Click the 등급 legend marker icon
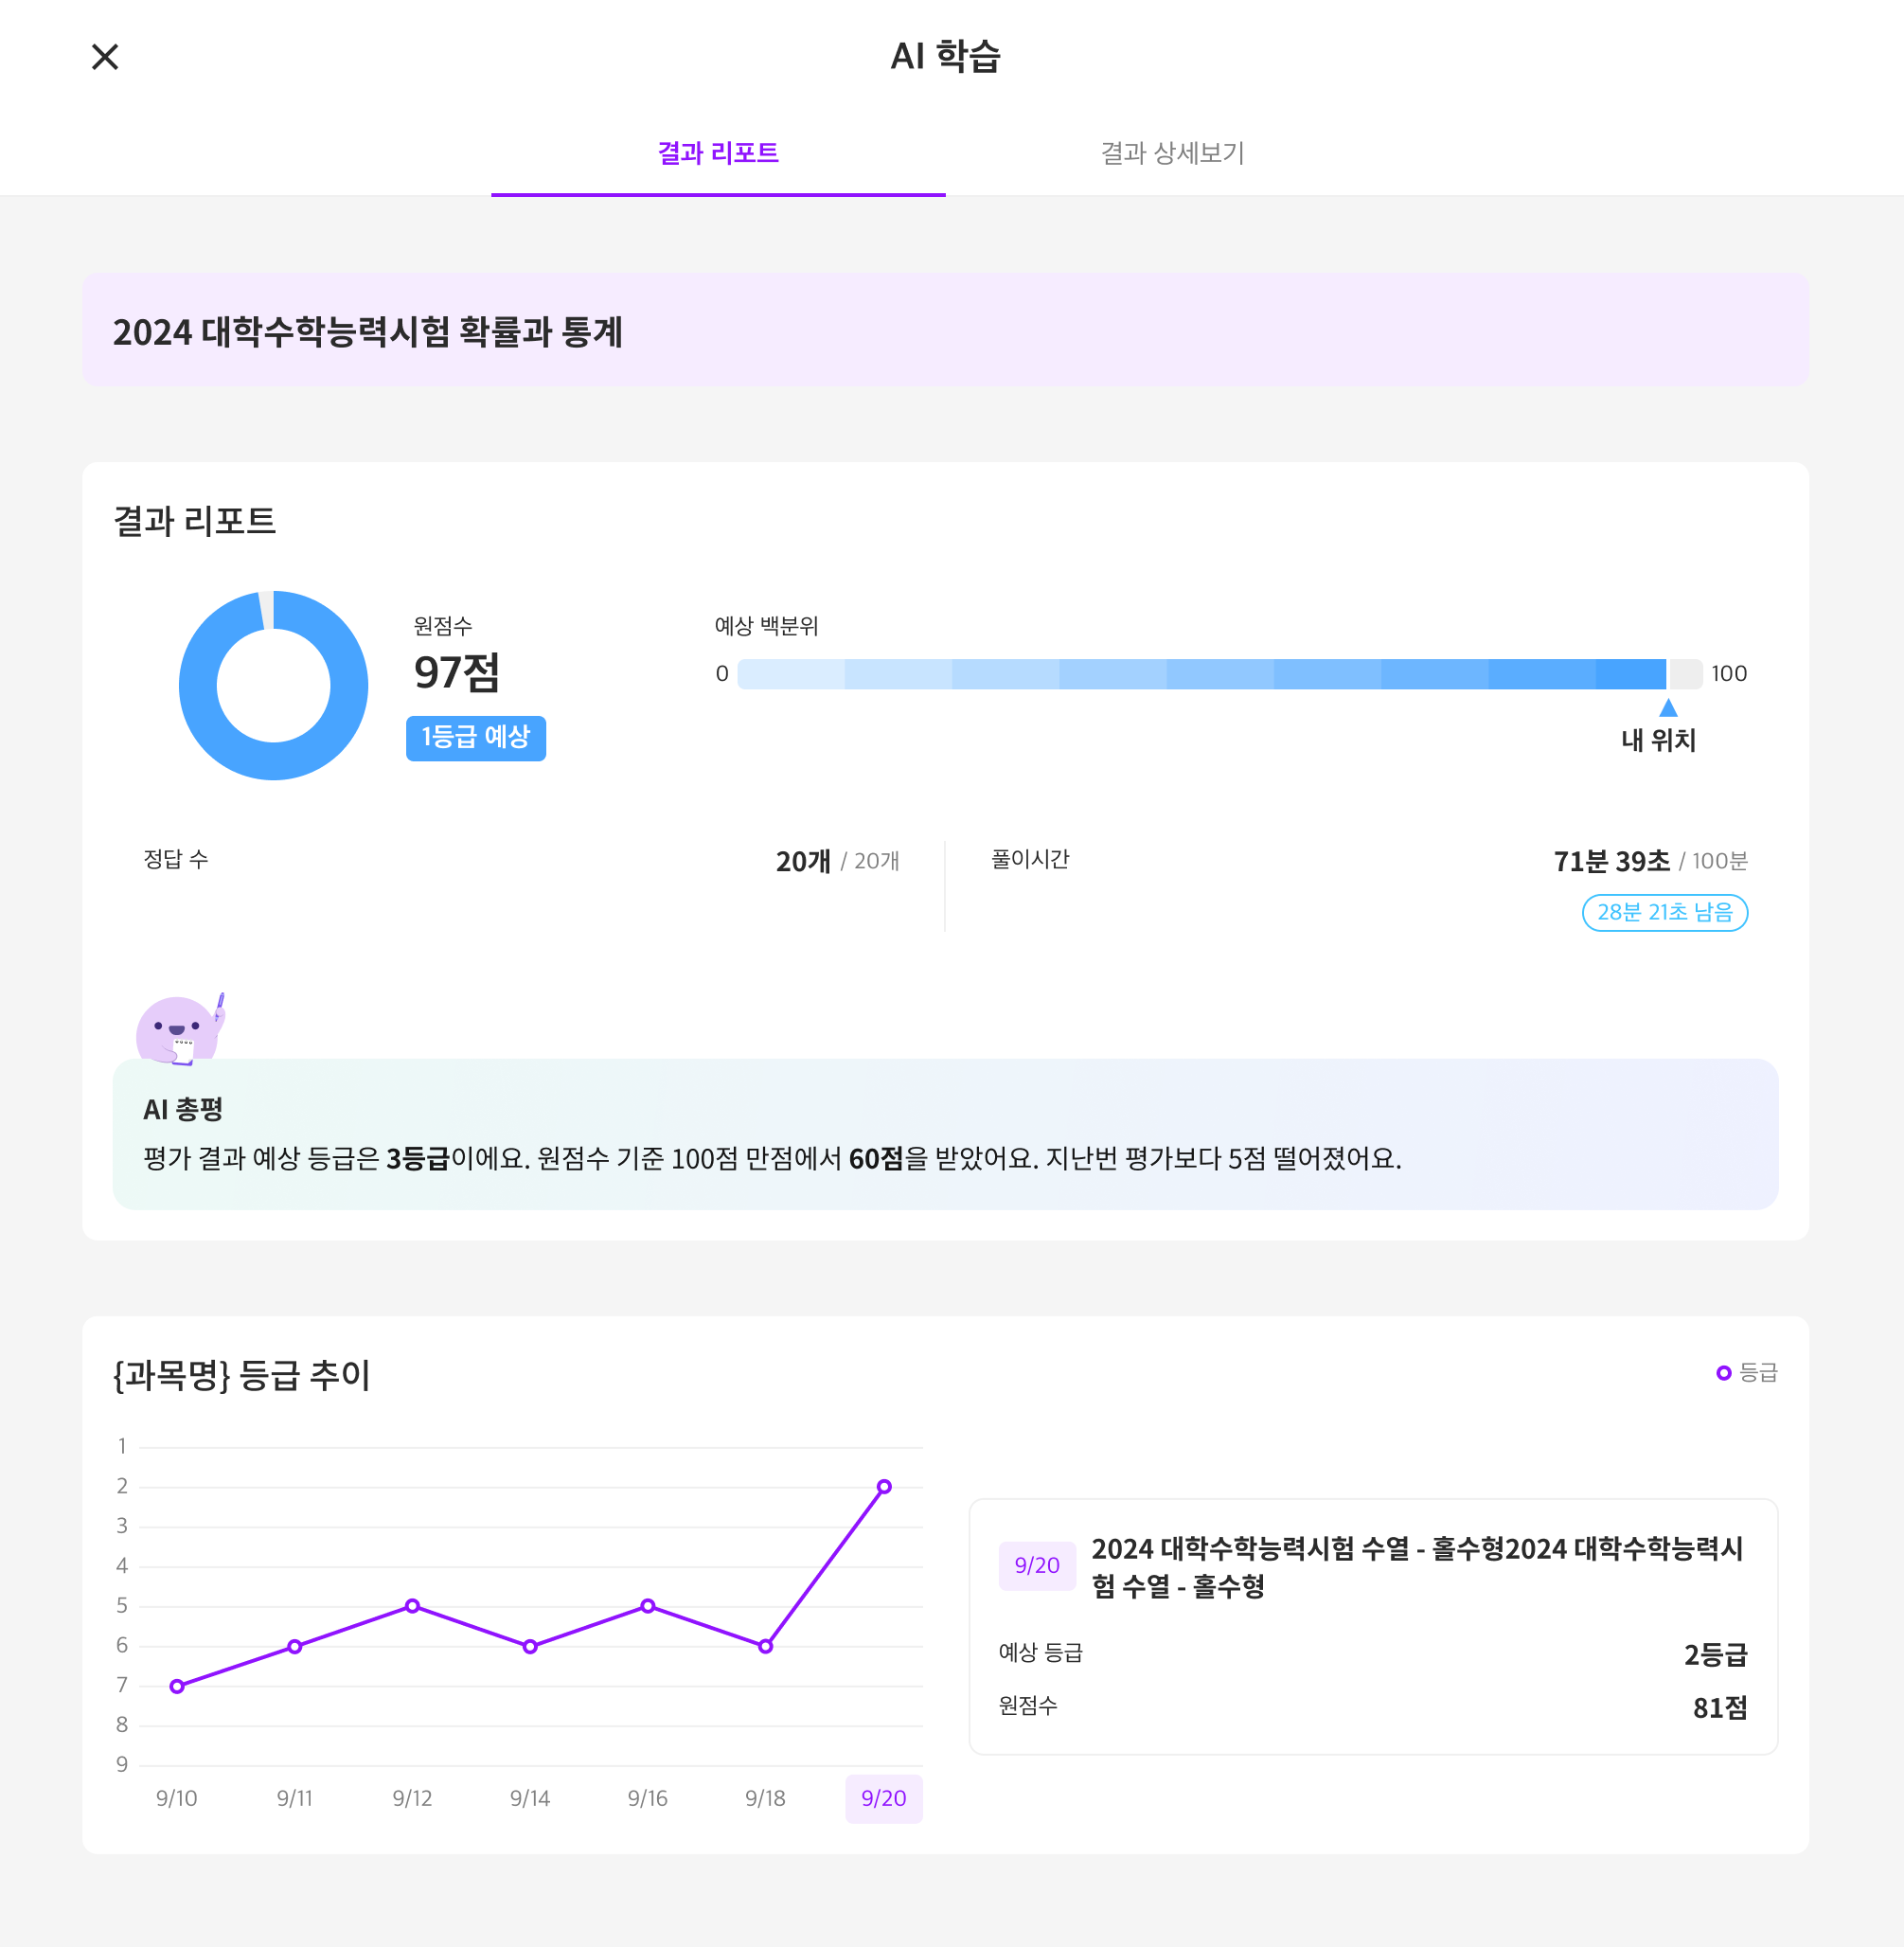This screenshot has width=1904, height=1947. point(1723,1373)
